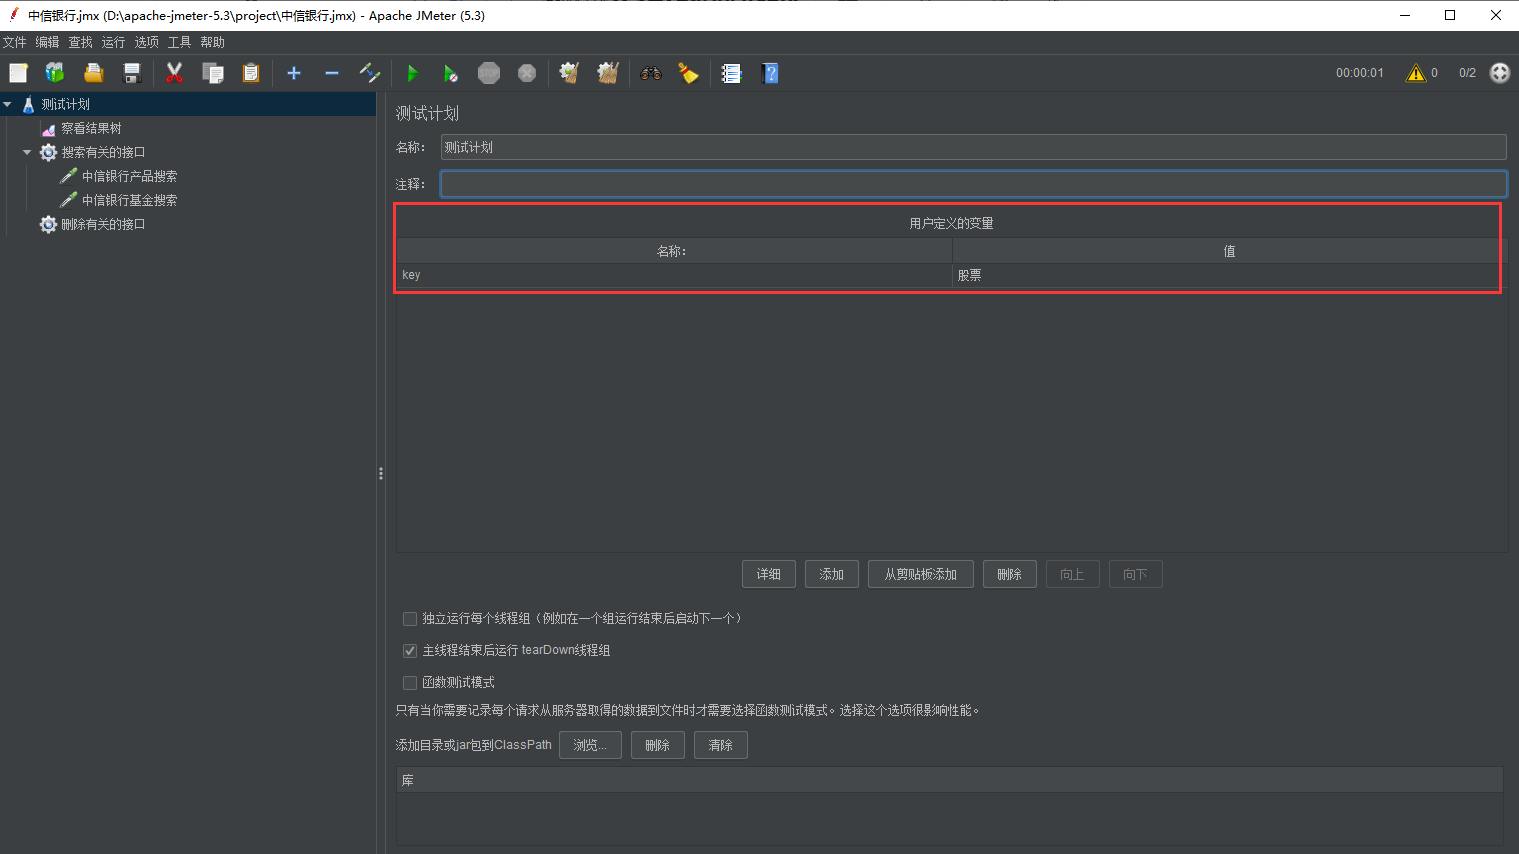Click the 浏览... button
1519x854 pixels.
click(x=590, y=745)
